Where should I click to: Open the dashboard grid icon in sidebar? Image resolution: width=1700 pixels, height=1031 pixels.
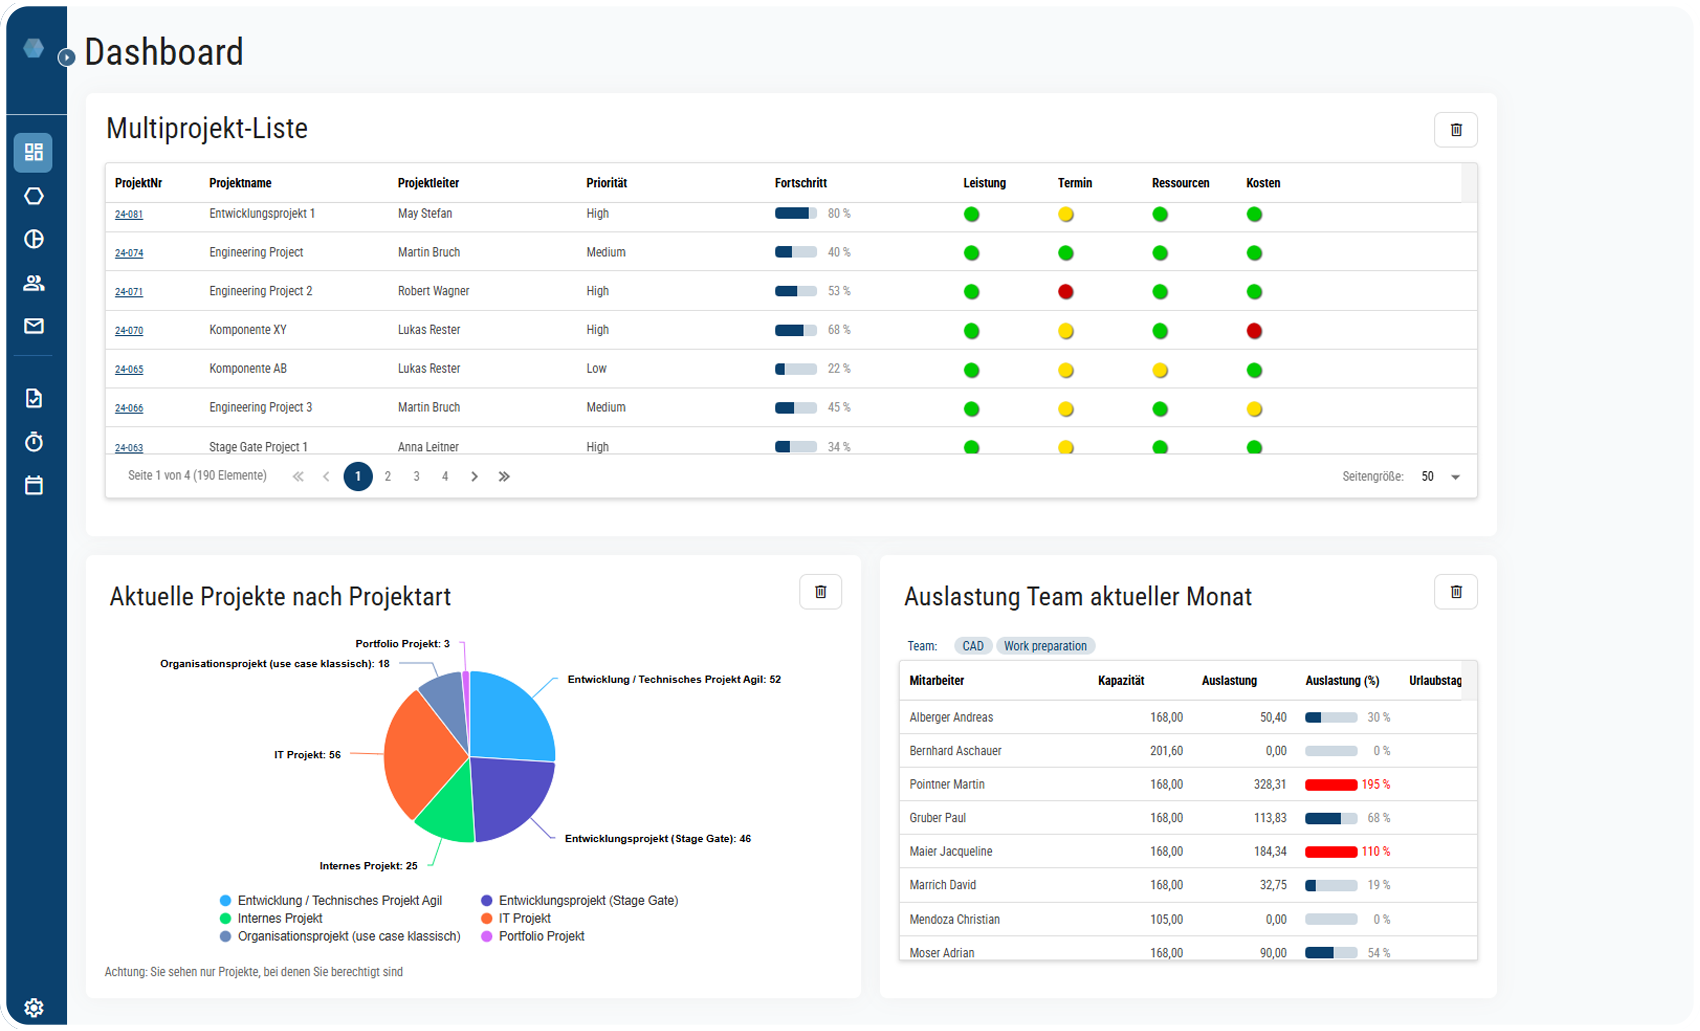tap(33, 152)
